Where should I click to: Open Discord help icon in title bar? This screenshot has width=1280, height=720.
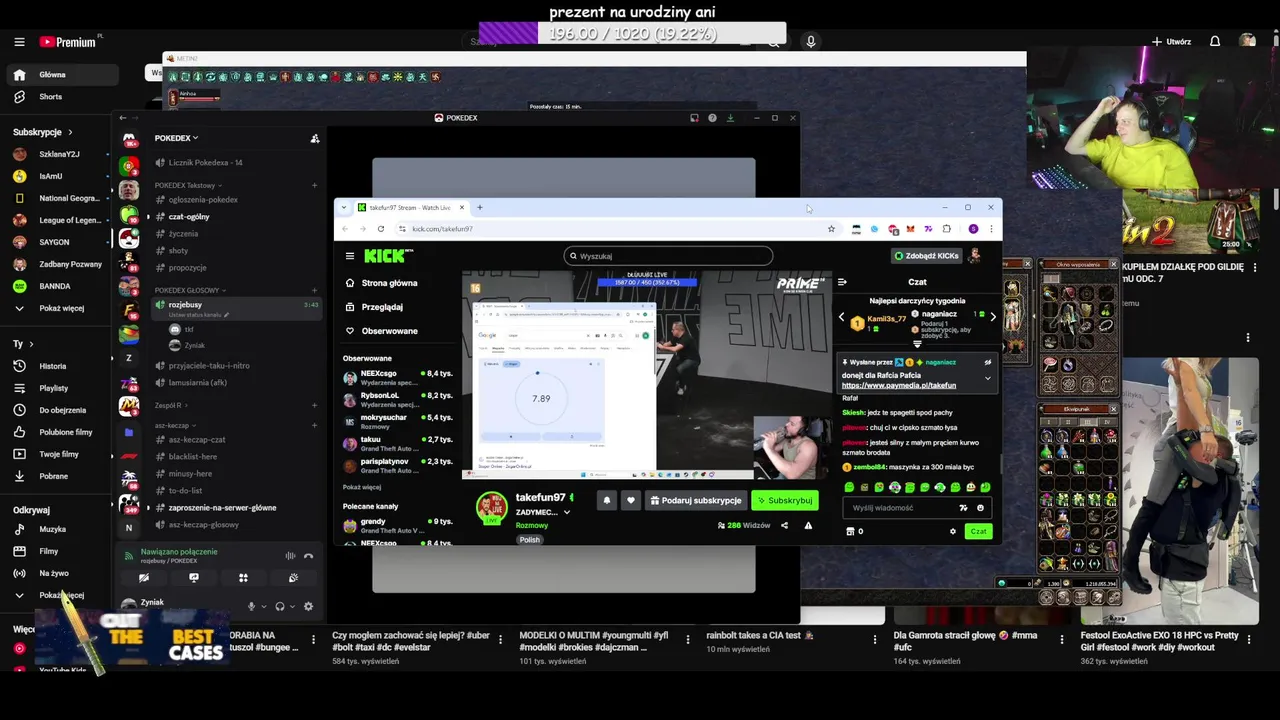tap(712, 118)
